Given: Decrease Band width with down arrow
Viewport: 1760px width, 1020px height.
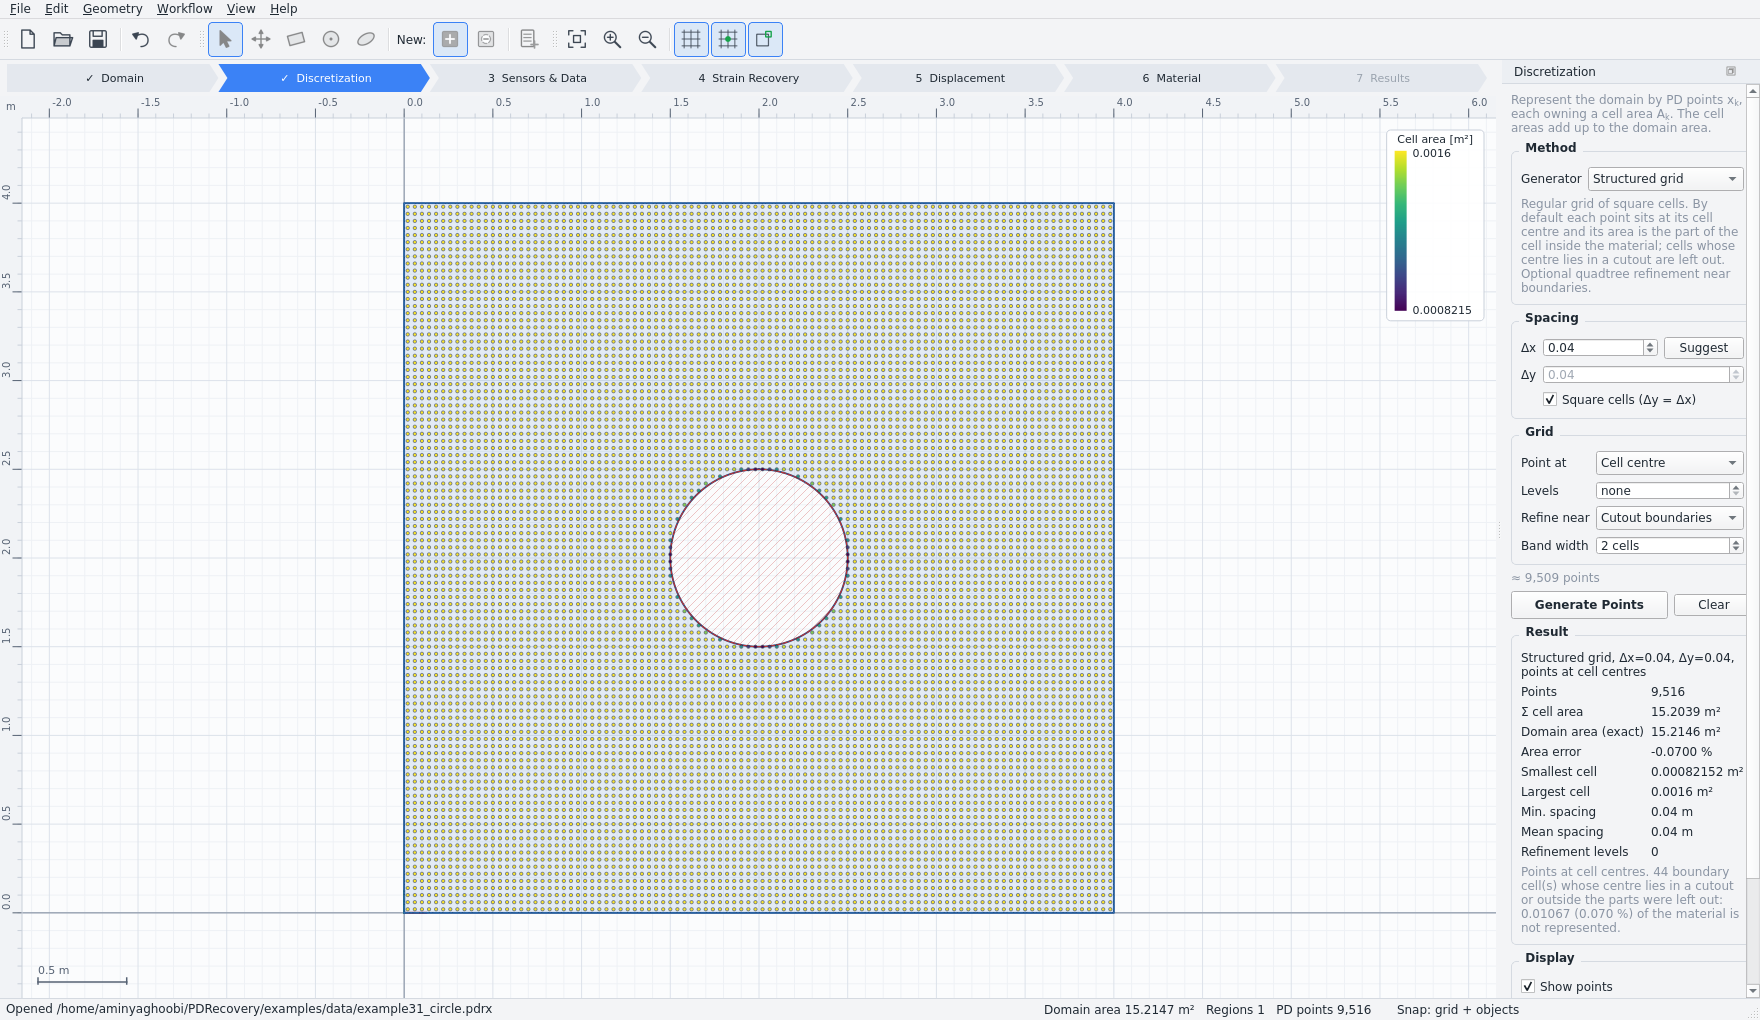Looking at the screenshot, I should pos(1736,549).
